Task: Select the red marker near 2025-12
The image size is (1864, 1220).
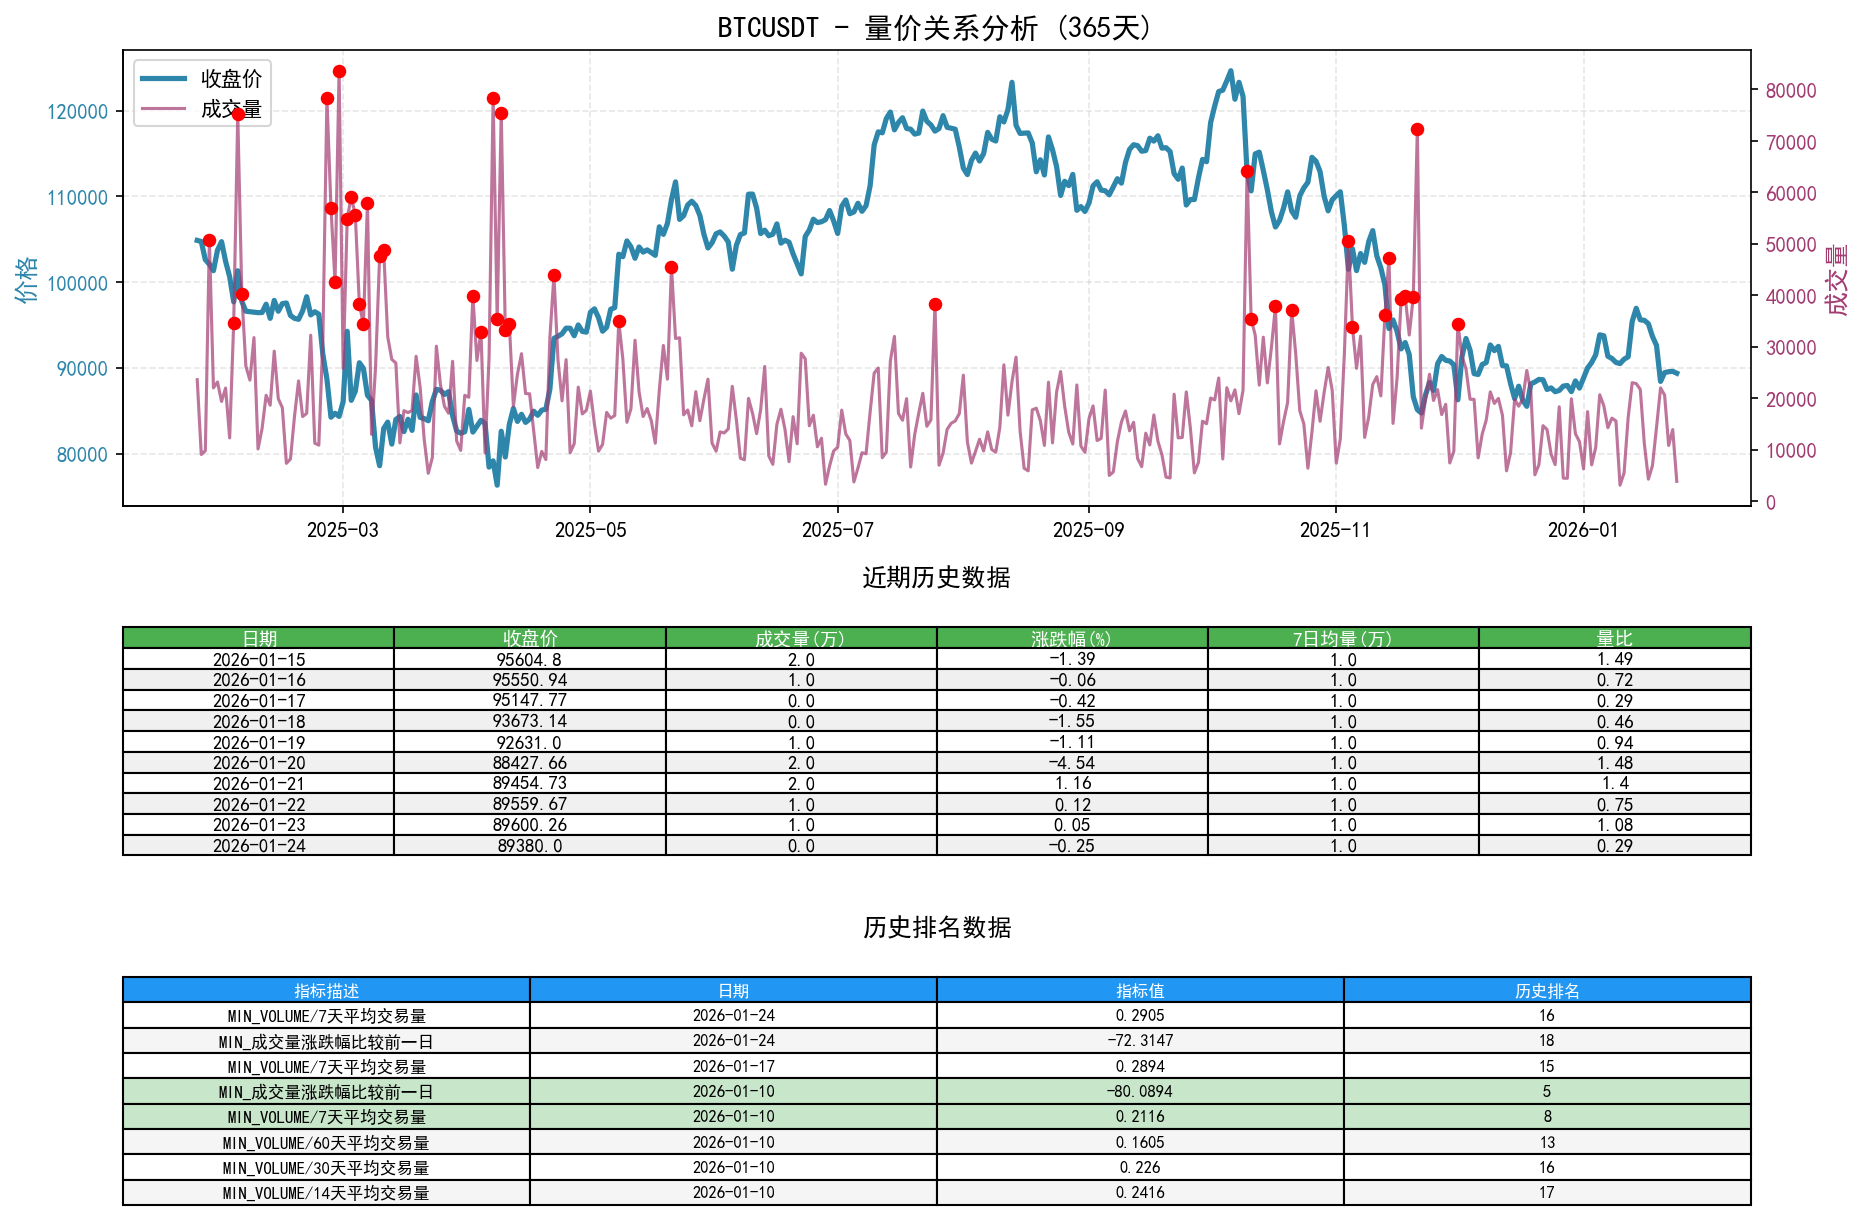Action: pos(1458,323)
